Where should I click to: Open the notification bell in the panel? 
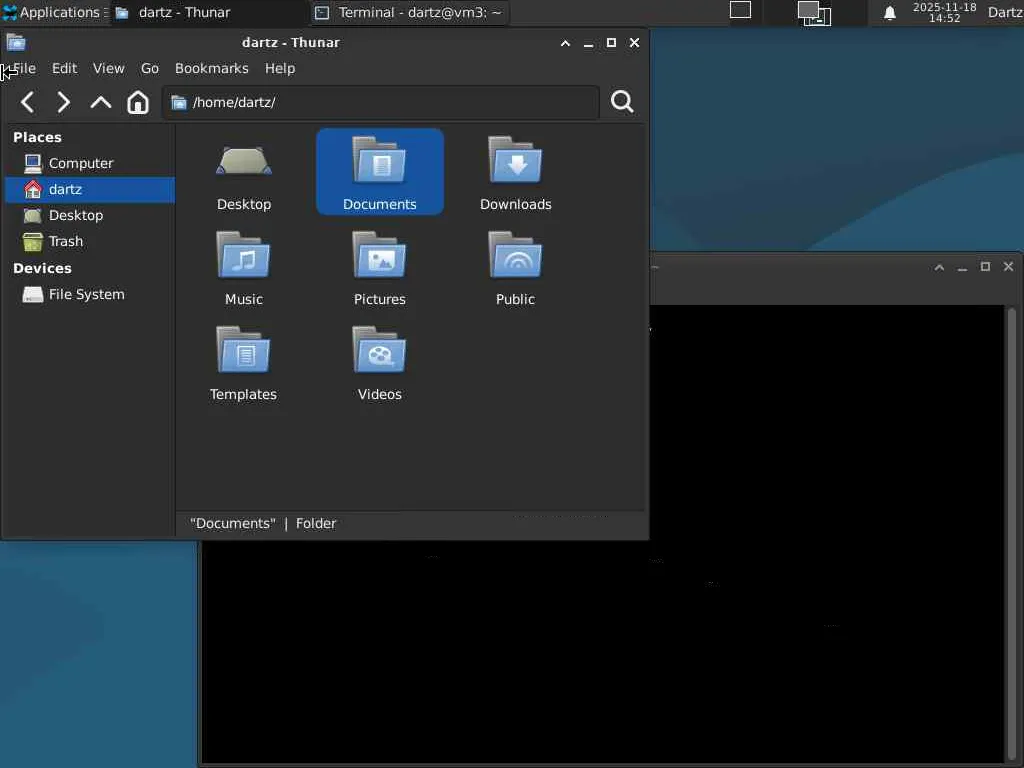pos(889,13)
